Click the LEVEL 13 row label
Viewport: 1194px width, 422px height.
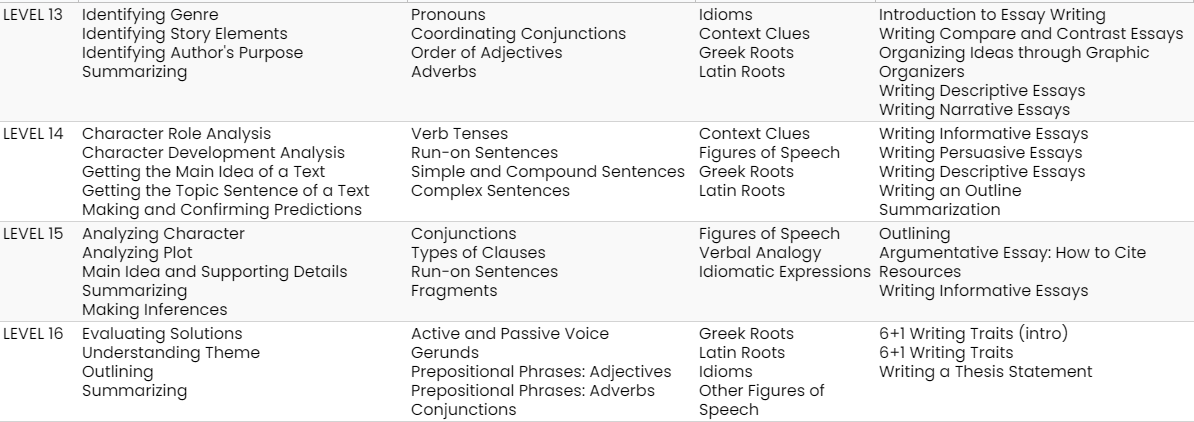click(x=33, y=15)
